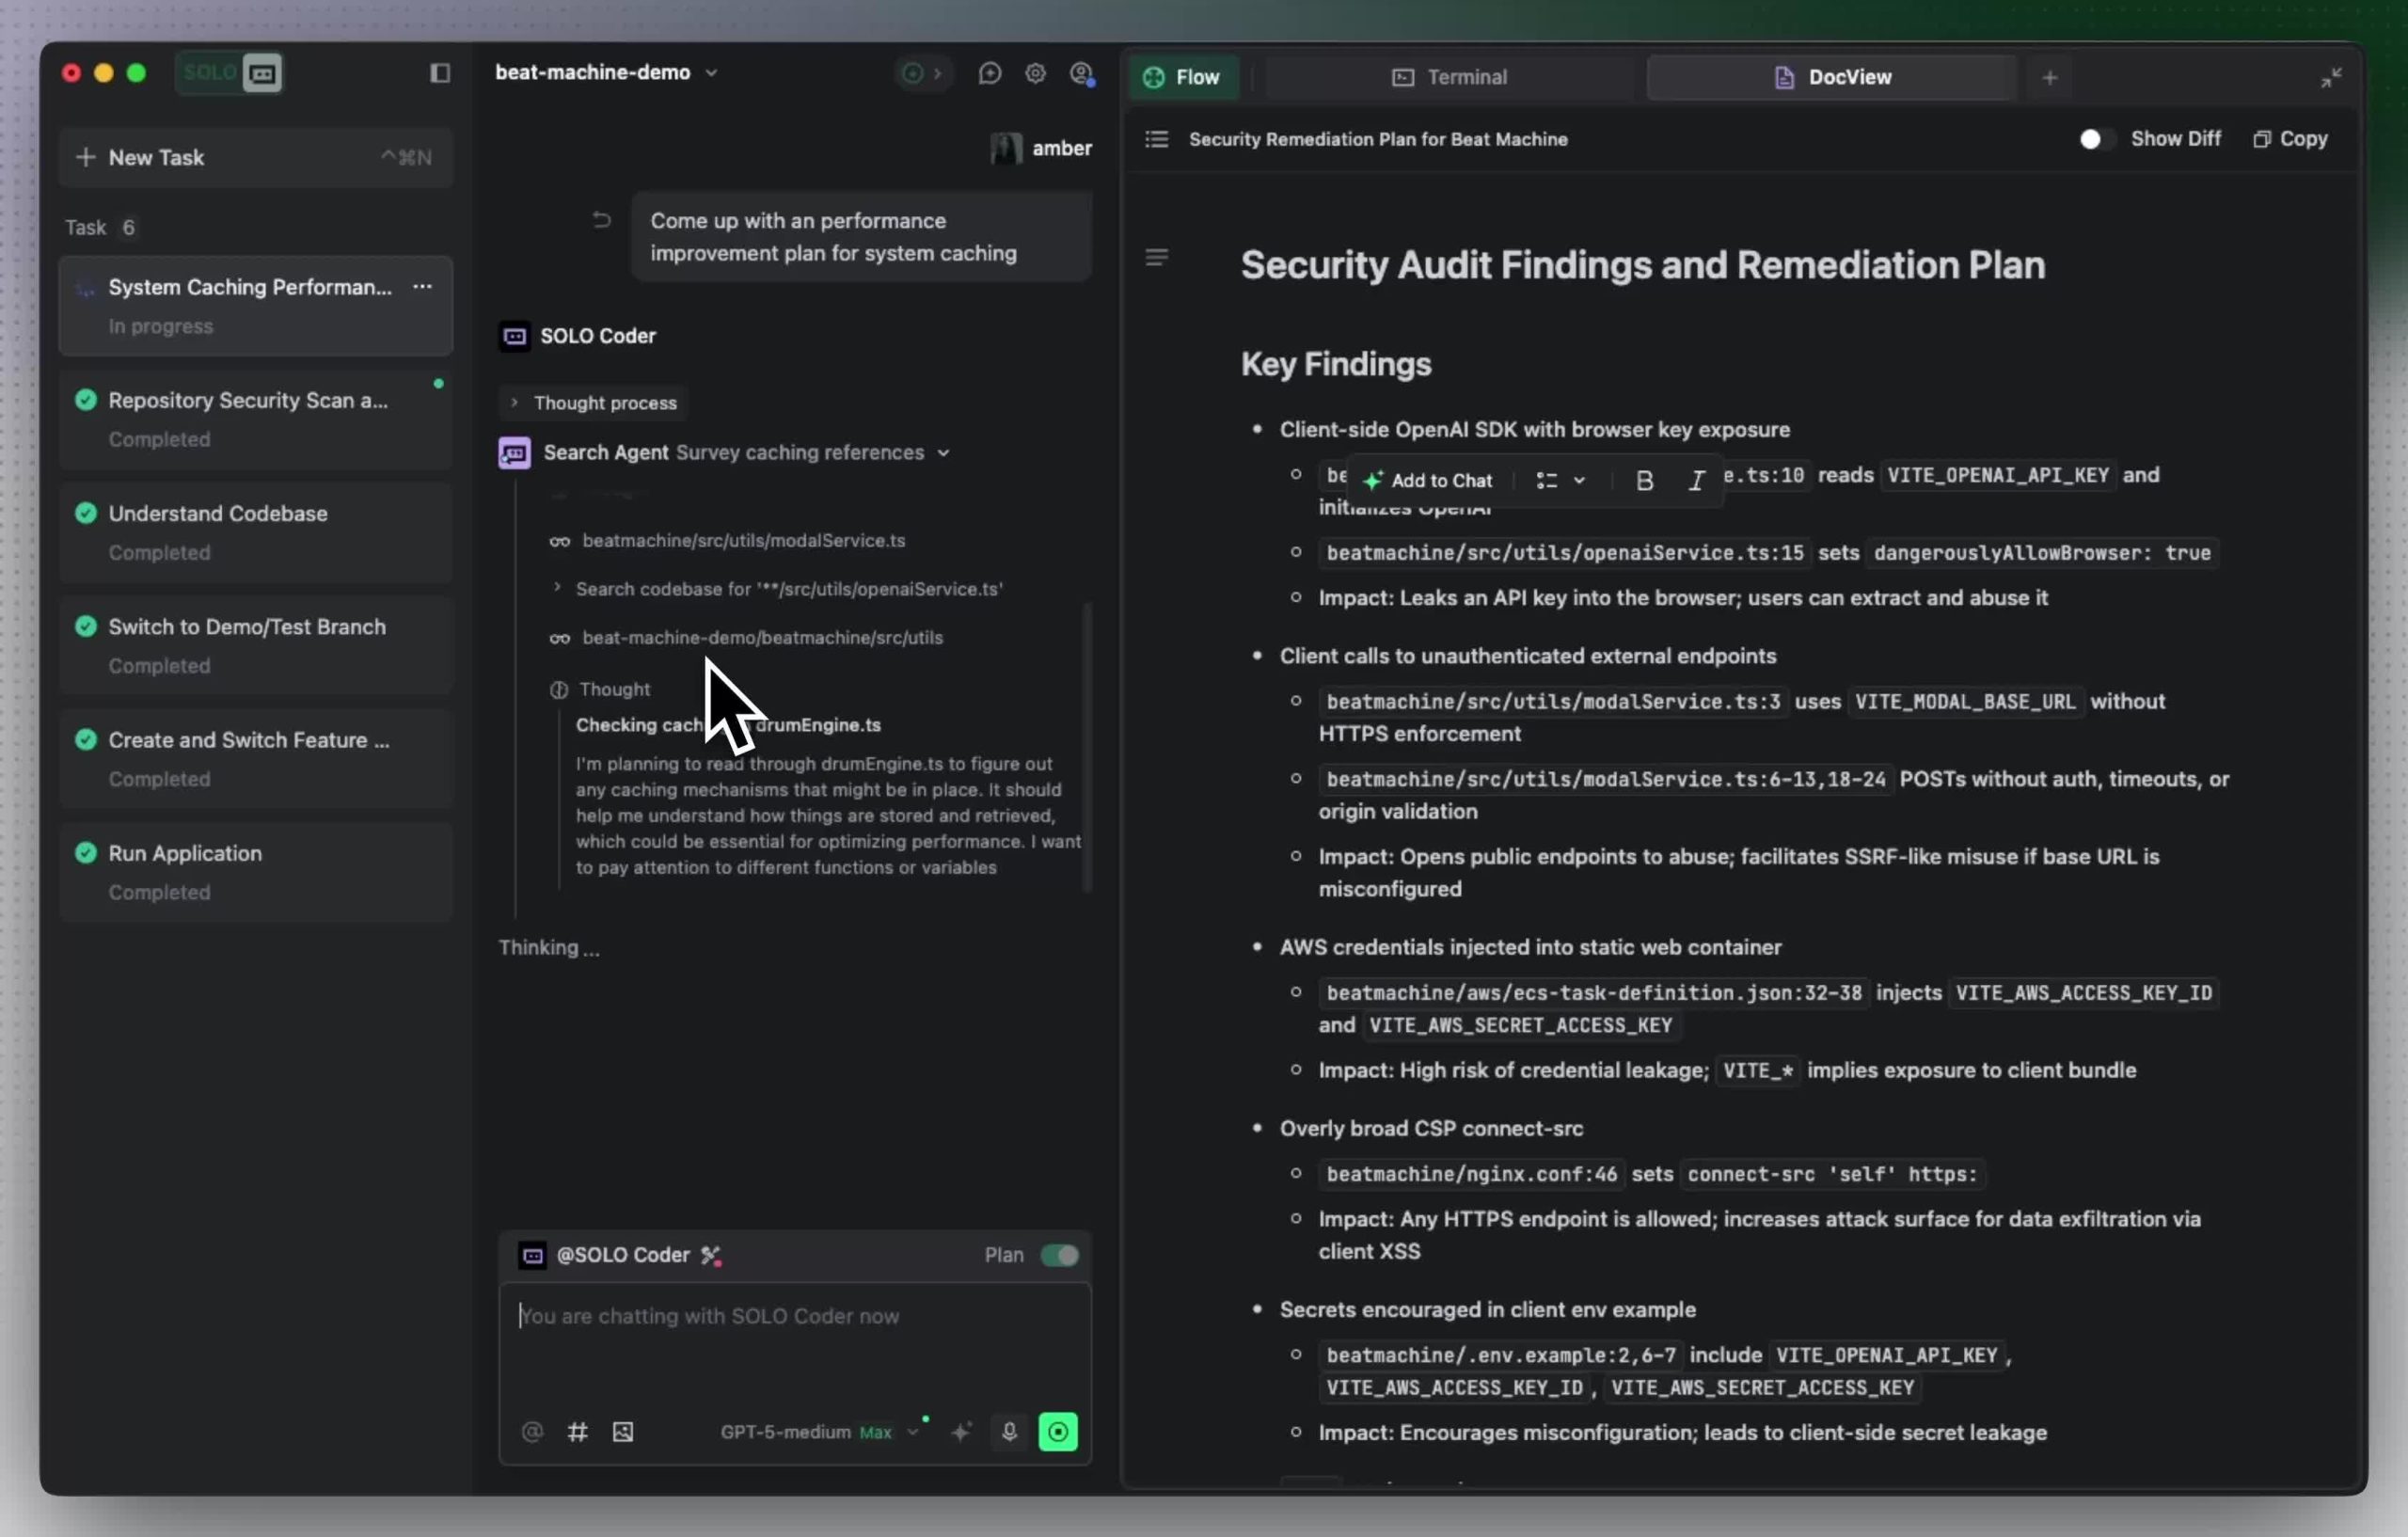Toggle the SOLO mode switch
This screenshot has height=1537, width=2408.
(x=230, y=73)
